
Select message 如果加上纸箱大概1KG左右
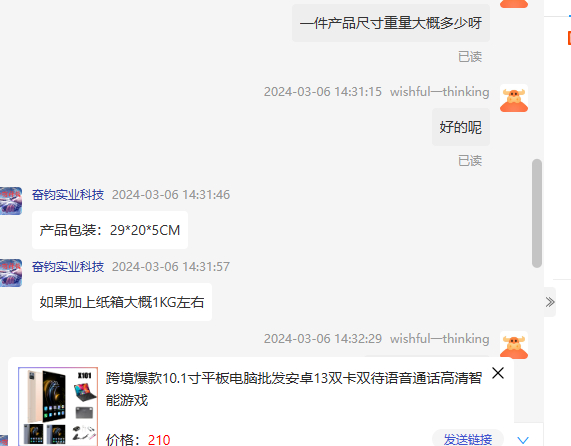122,302
